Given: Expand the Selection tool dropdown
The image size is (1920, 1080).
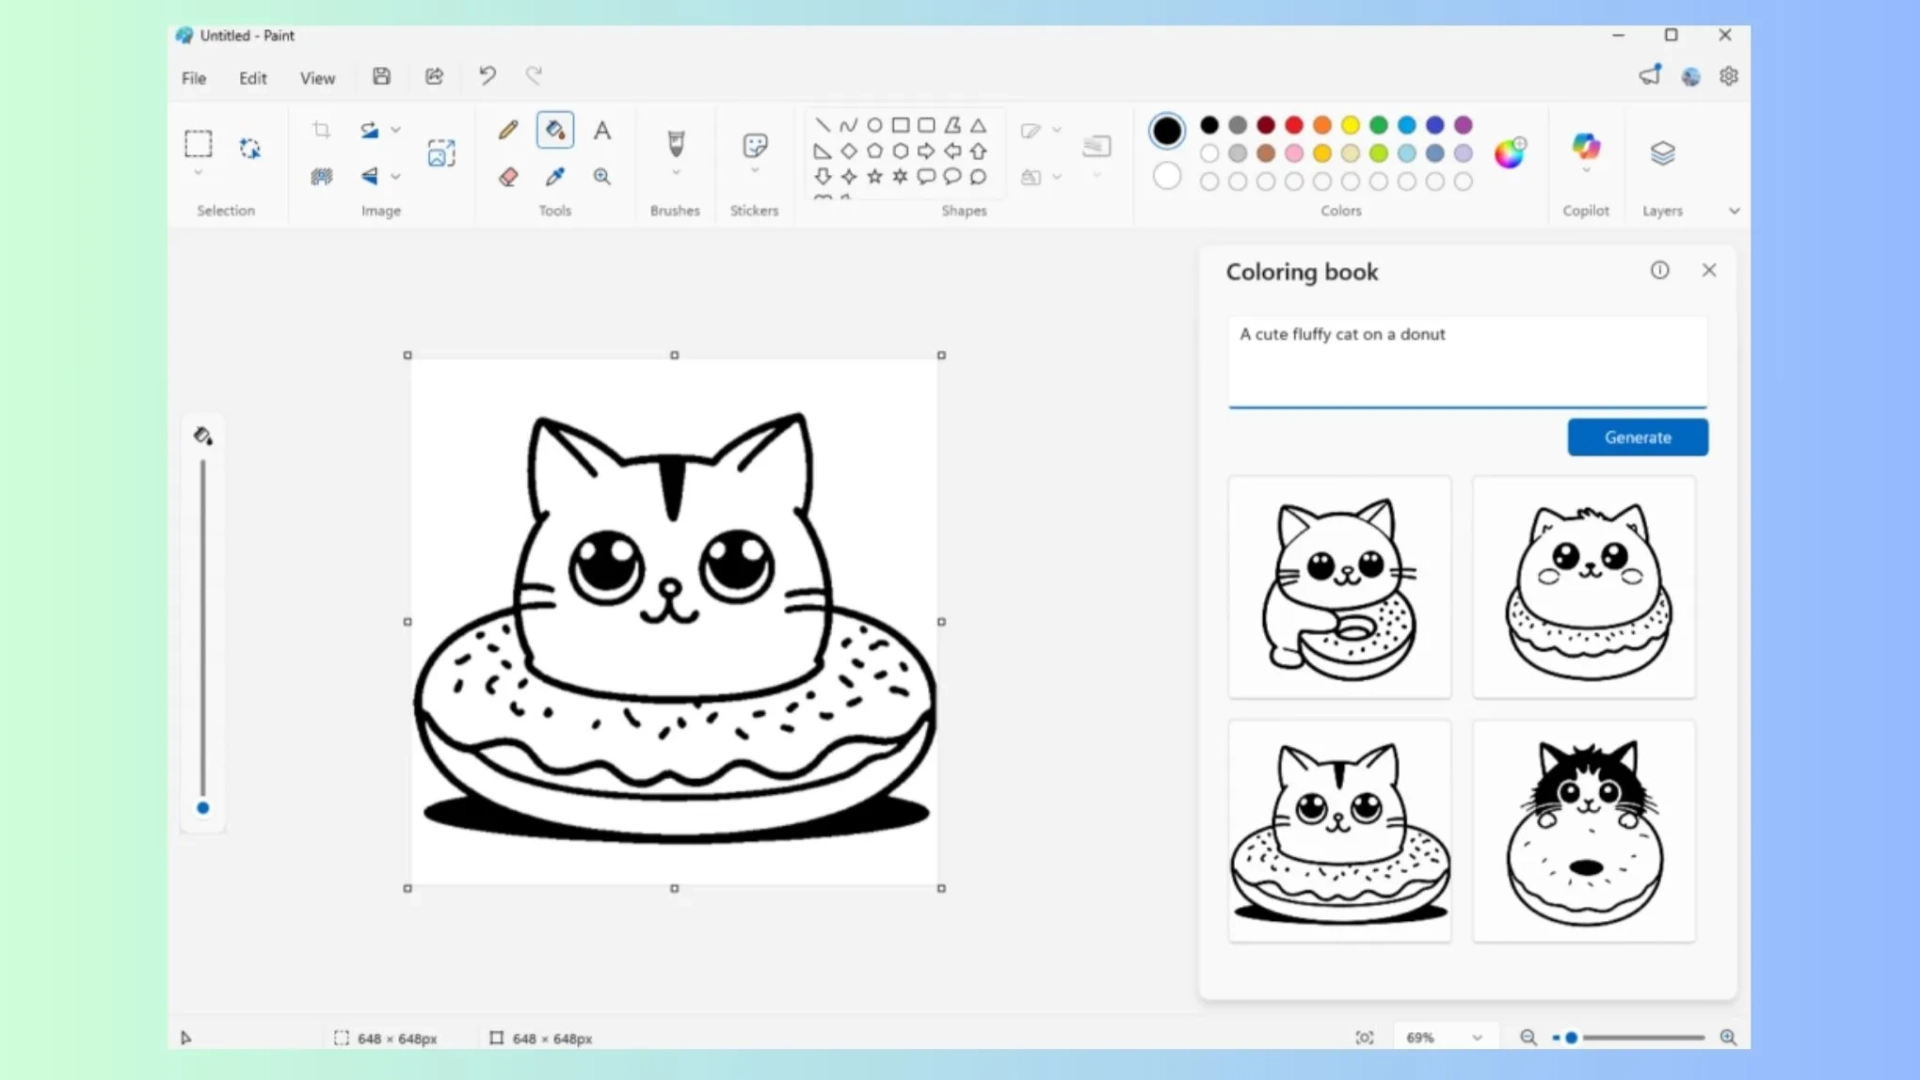Looking at the screenshot, I should point(198,172).
